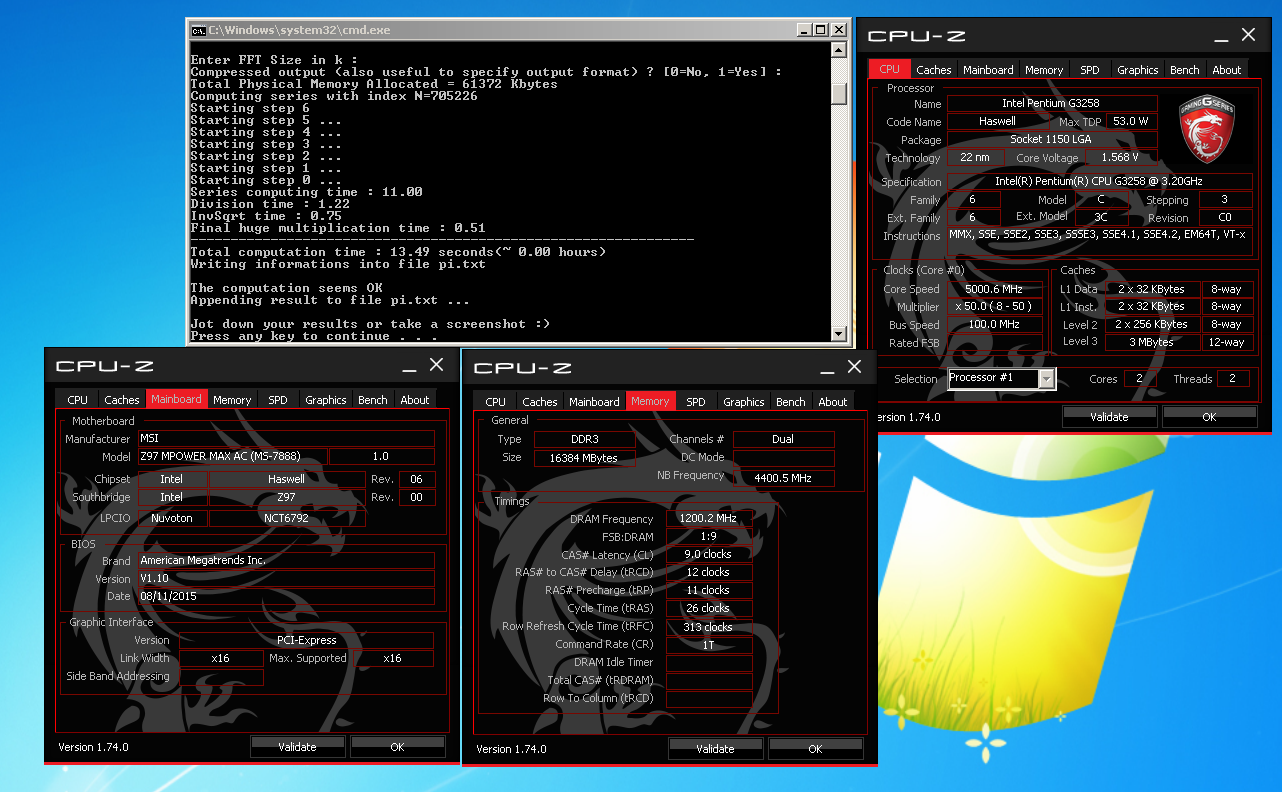Click the cmd.exe vertical scrollbar thumb
The width and height of the screenshot is (1282, 792).
839,92
